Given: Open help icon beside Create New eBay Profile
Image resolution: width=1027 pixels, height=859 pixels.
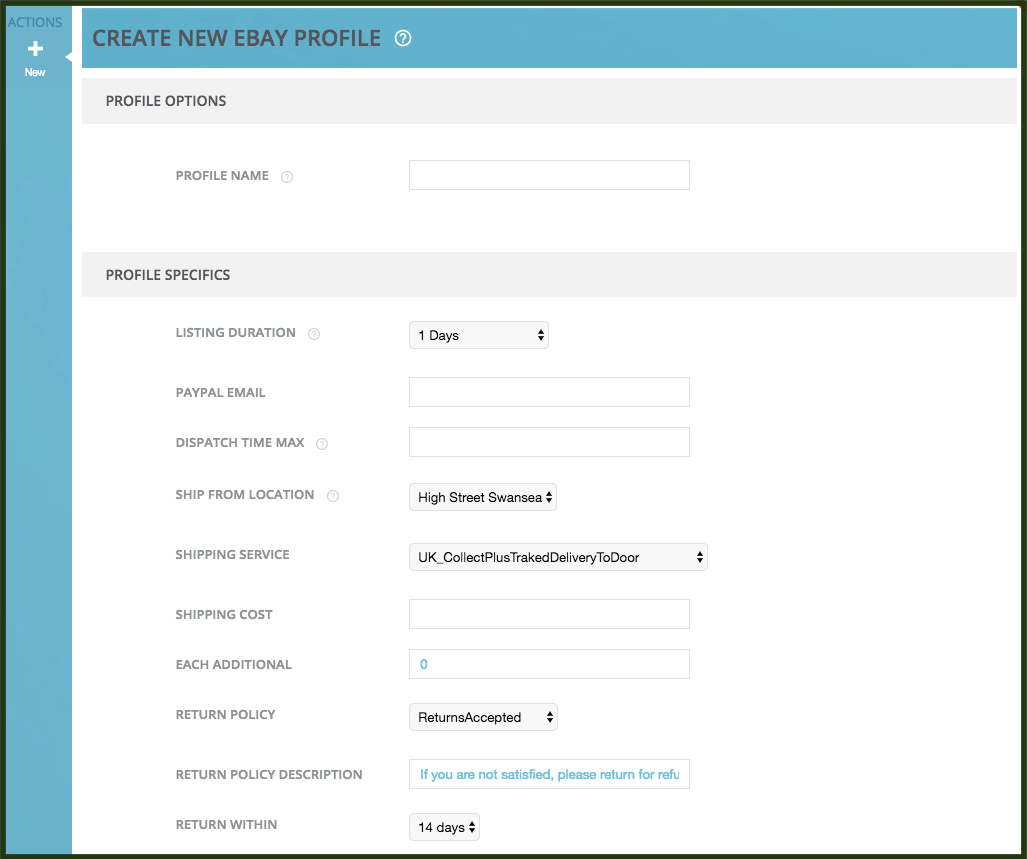Looking at the screenshot, I should click(x=403, y=39).
